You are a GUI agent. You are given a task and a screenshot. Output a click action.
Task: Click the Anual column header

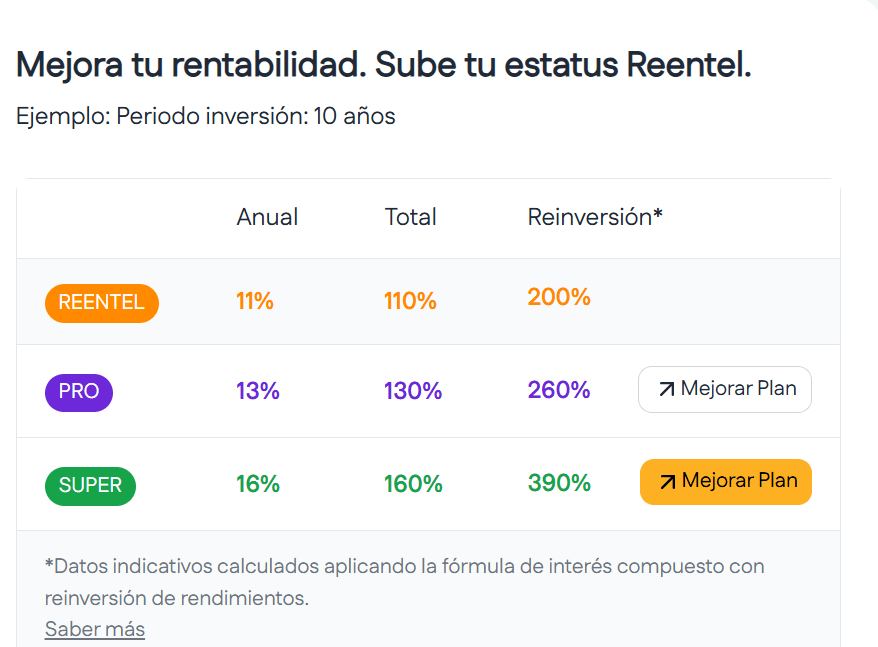[x=267, y=217]
